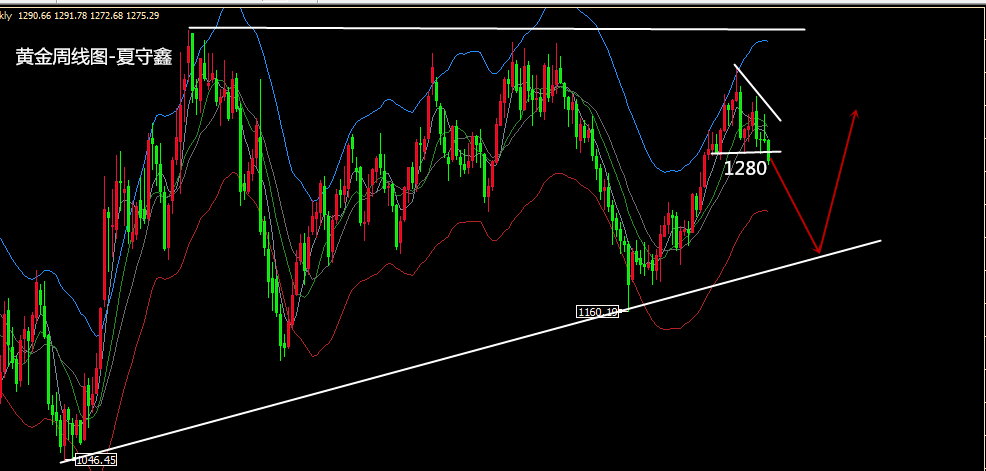Click the OHLC values 1290.66 1291.78 header

(88, 14)
